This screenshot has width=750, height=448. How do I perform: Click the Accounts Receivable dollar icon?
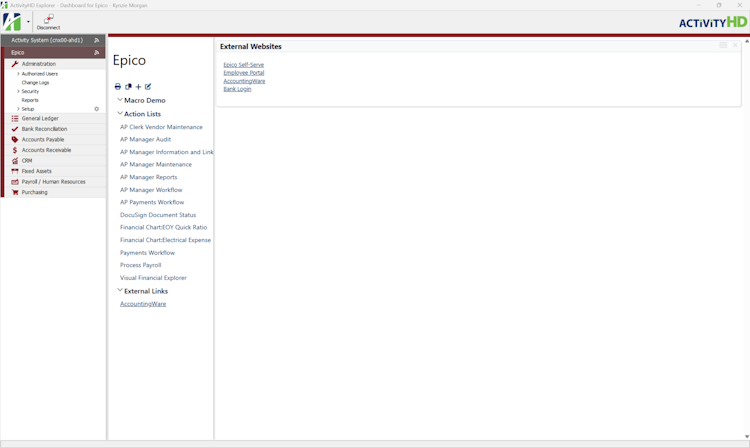point(15,150)
